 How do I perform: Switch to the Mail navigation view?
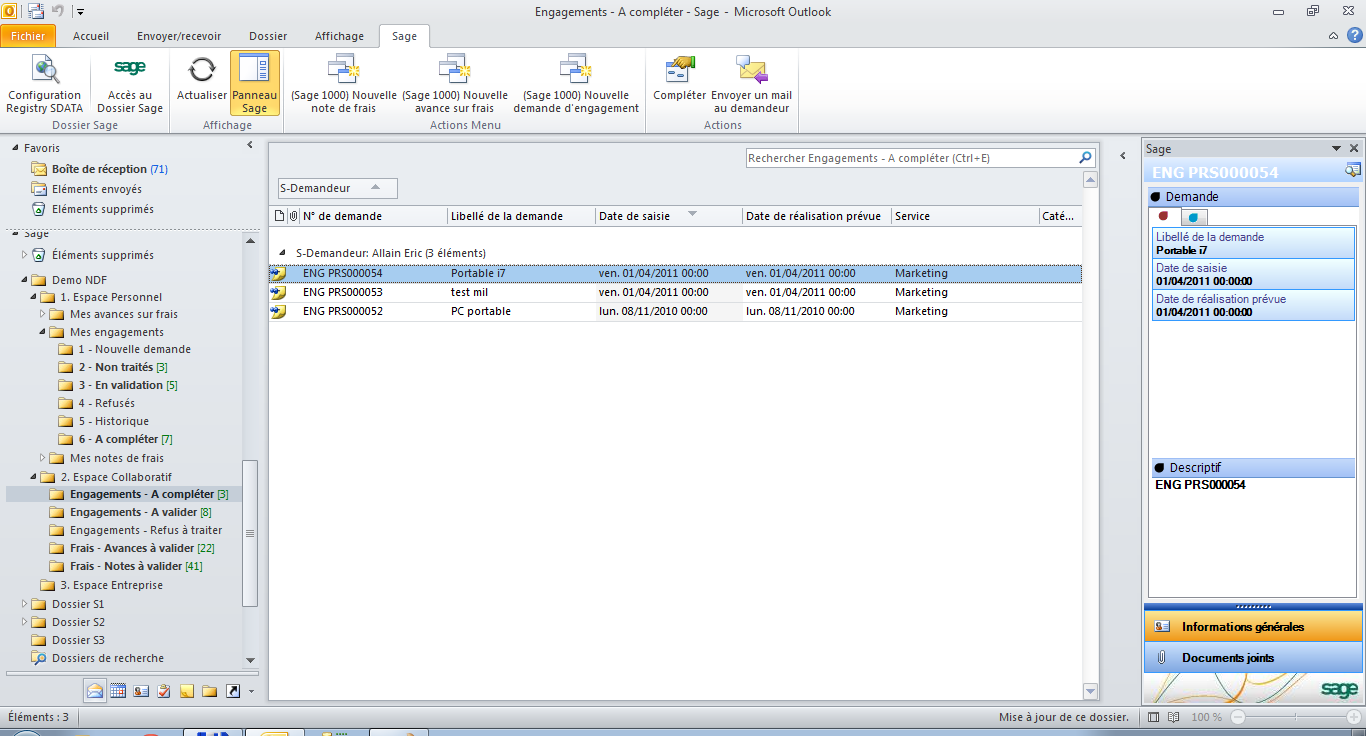pos(95,690)
